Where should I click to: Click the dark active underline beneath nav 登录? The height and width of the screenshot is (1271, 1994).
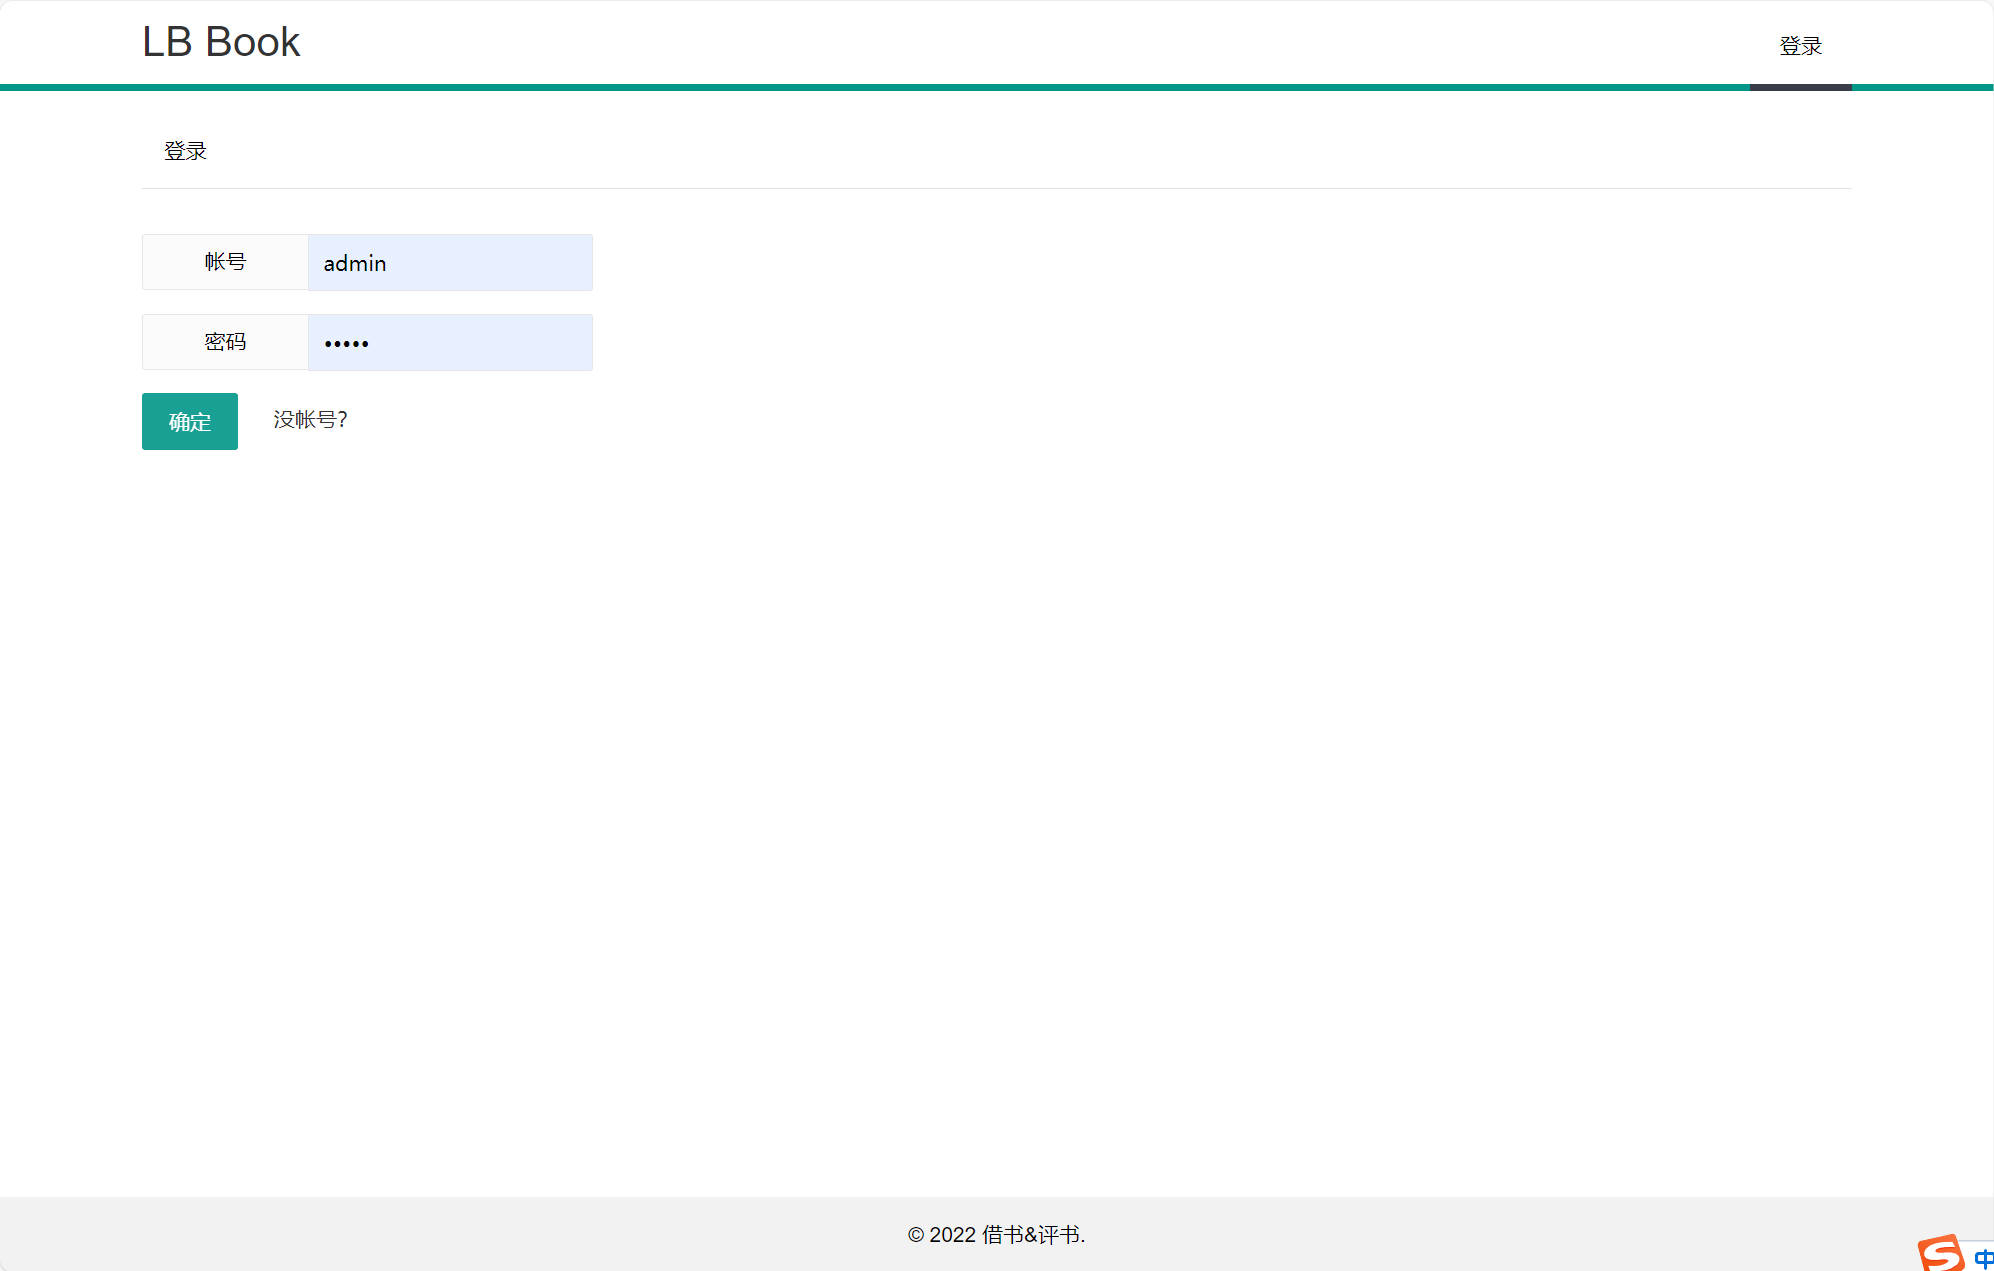point(1800,88)
